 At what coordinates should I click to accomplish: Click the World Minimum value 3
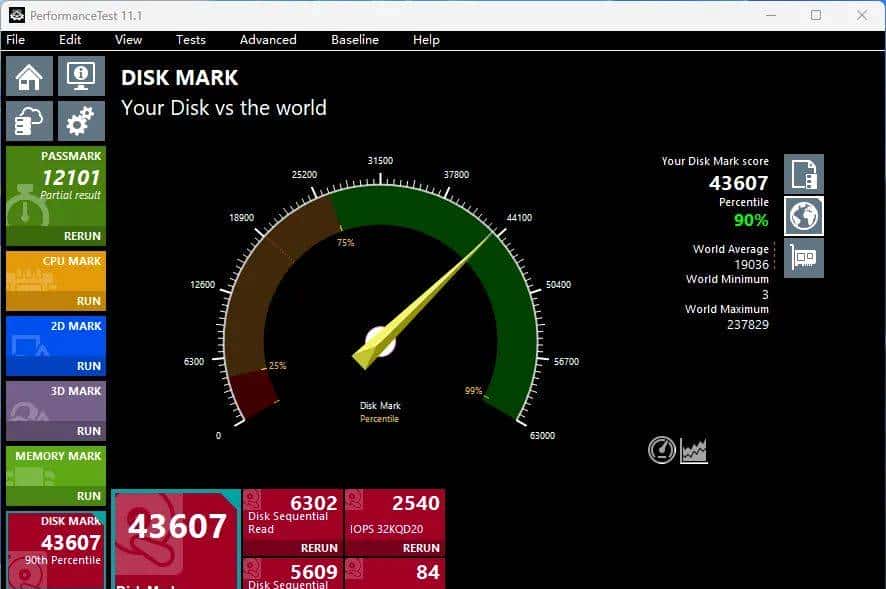tap(765, 295)
